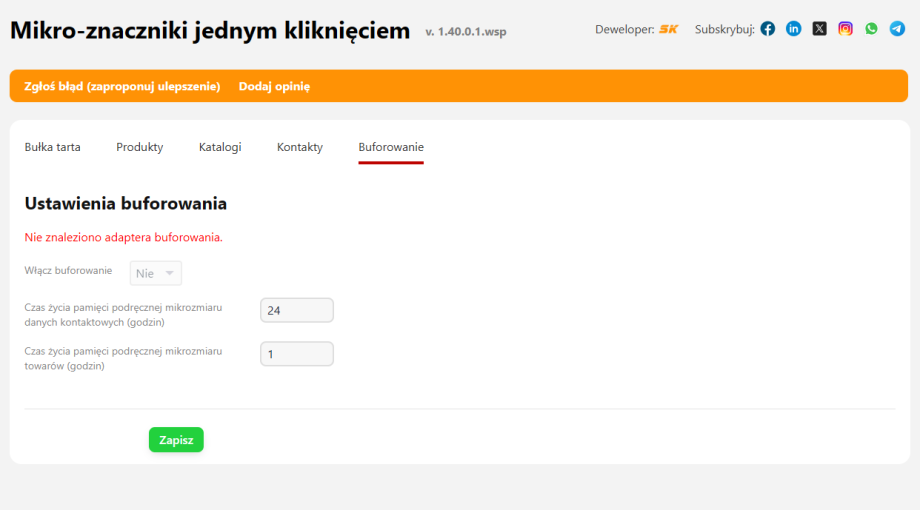Click 'Zgłoś błąd (zaproponuj ulepszenie)' link
The height and width of the screenshot is (510, 920).
[122, 86]
